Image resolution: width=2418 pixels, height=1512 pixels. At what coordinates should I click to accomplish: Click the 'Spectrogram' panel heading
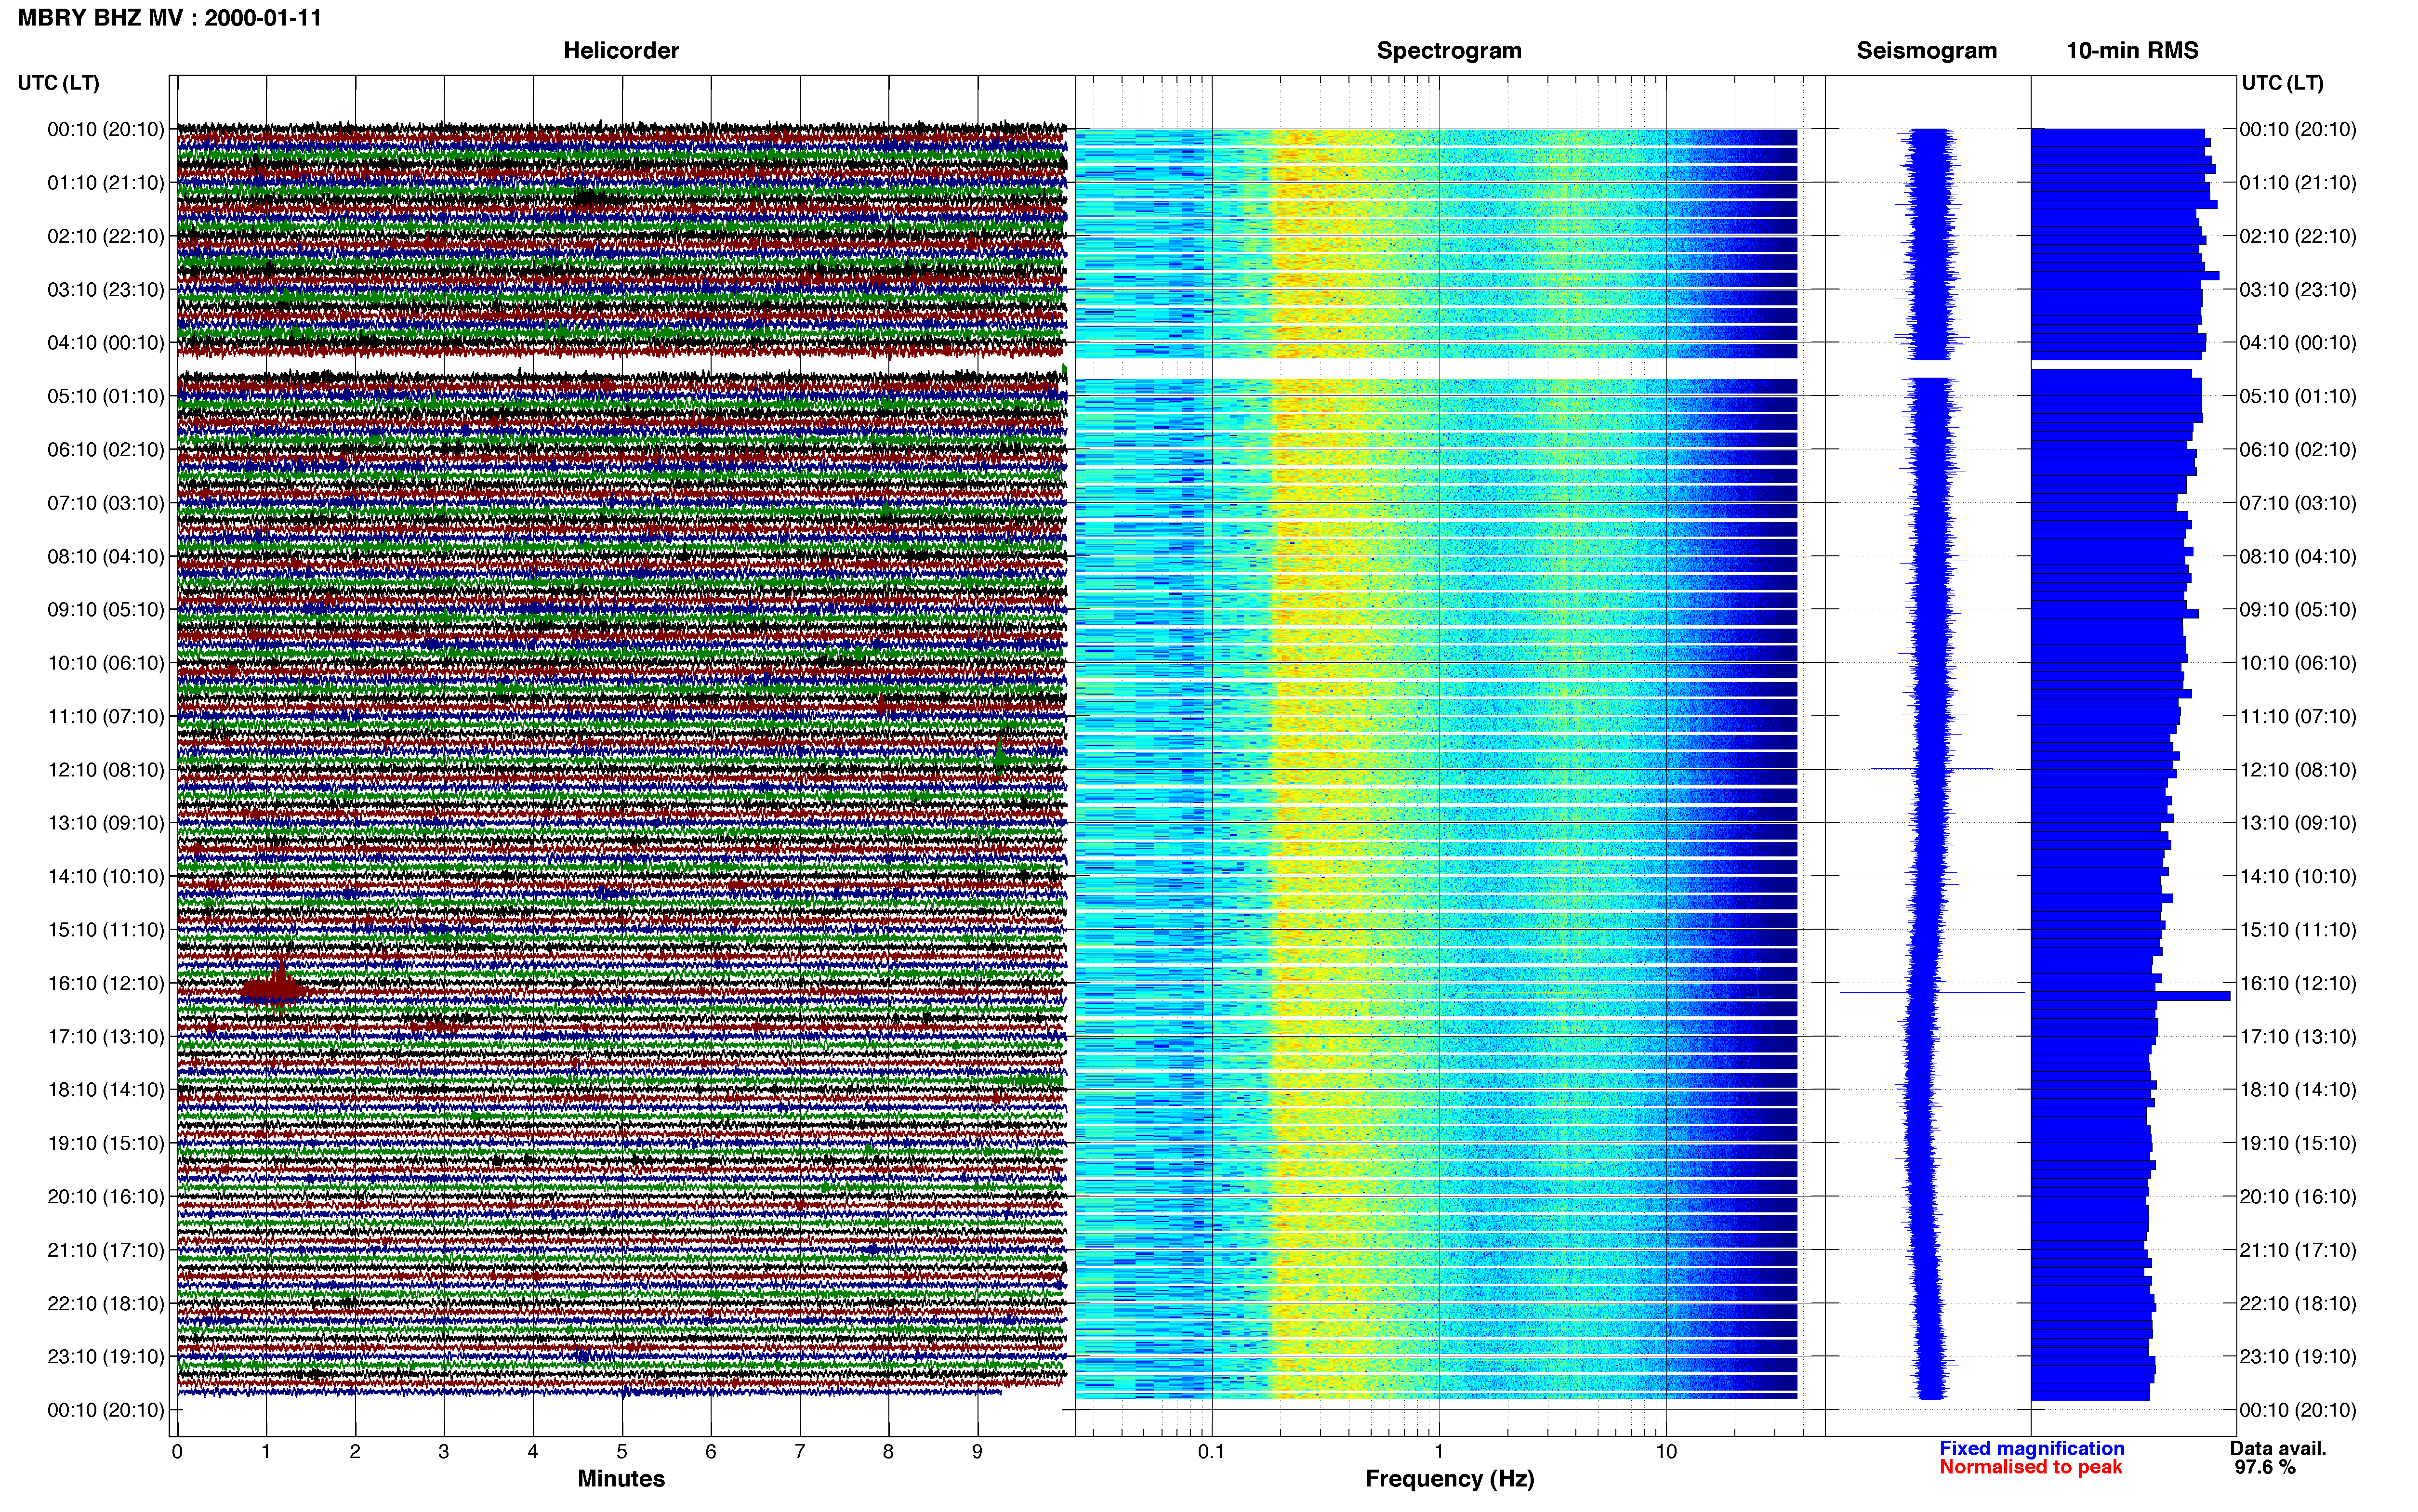(x=1449, y=51)
